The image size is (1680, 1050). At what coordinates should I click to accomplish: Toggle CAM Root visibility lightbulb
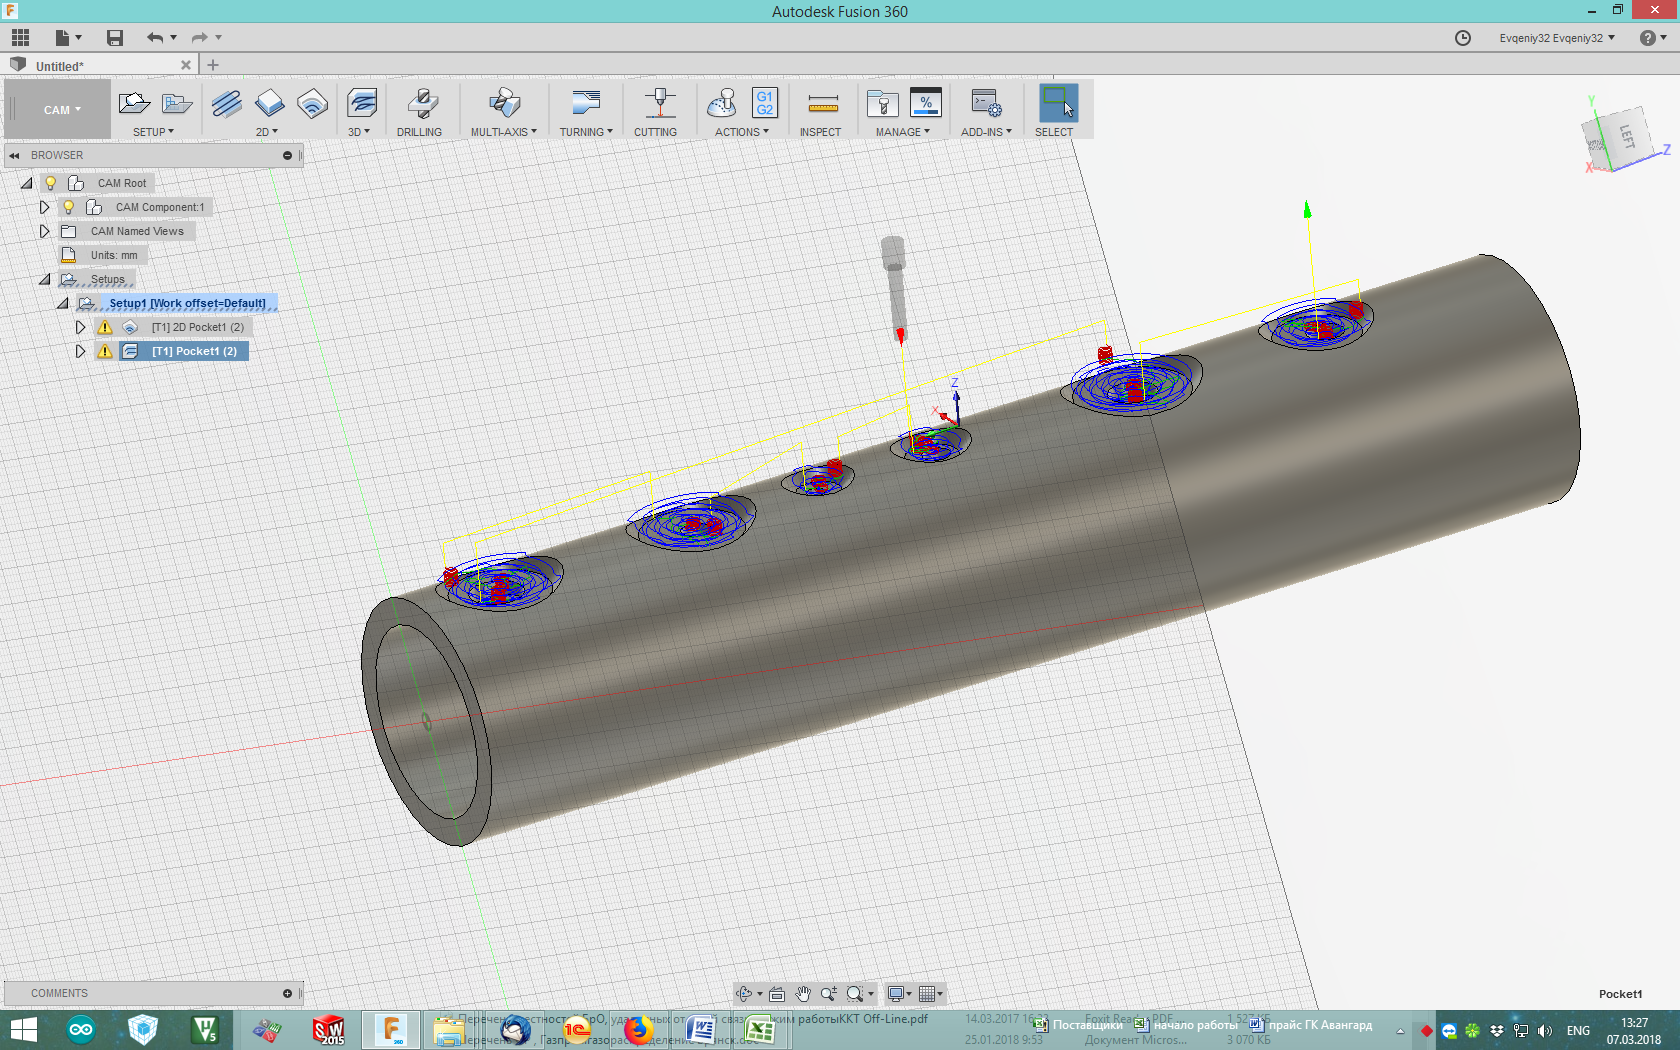(x=50, y=183)
